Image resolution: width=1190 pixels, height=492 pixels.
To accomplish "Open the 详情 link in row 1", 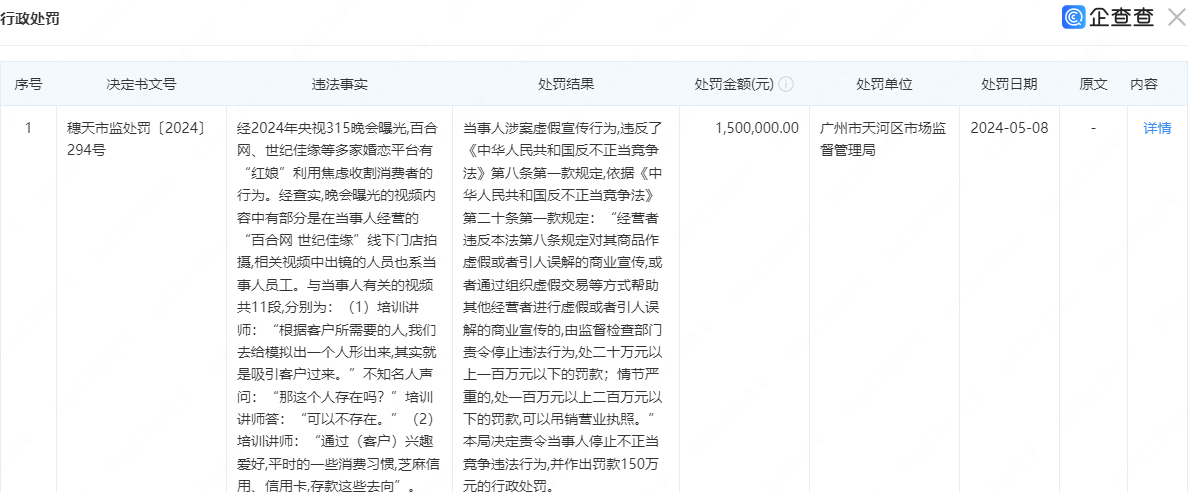I will pyautogui.click(x=1157, y=128).
